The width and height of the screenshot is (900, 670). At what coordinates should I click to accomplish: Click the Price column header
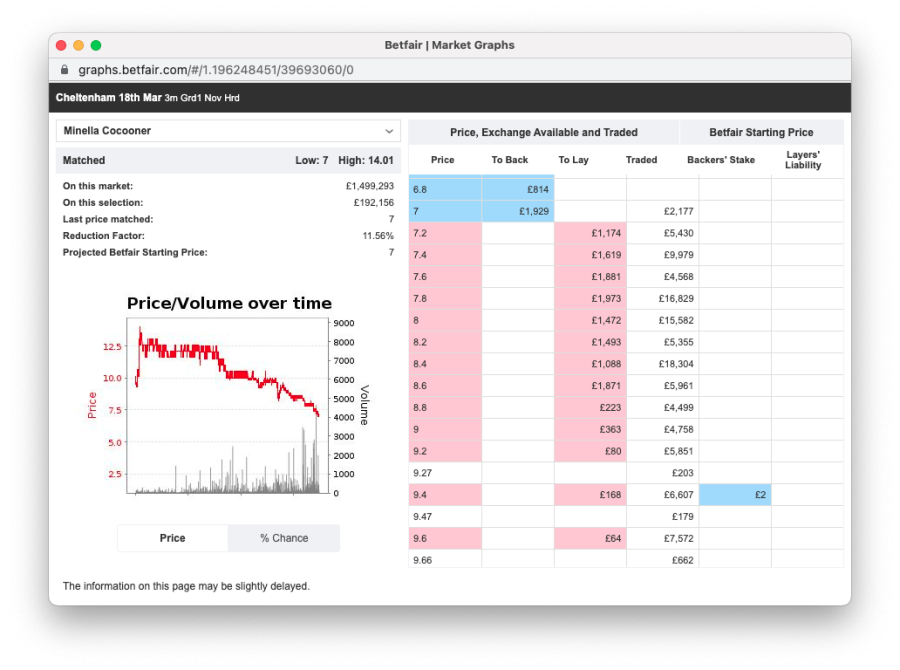pyautogui.click(x=443, y=160)
